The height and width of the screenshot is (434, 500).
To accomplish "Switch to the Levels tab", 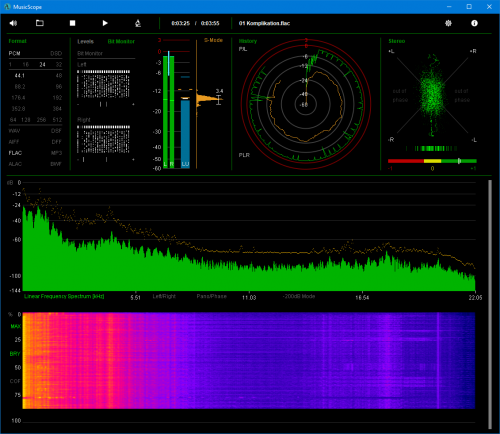I will [85, 41].
